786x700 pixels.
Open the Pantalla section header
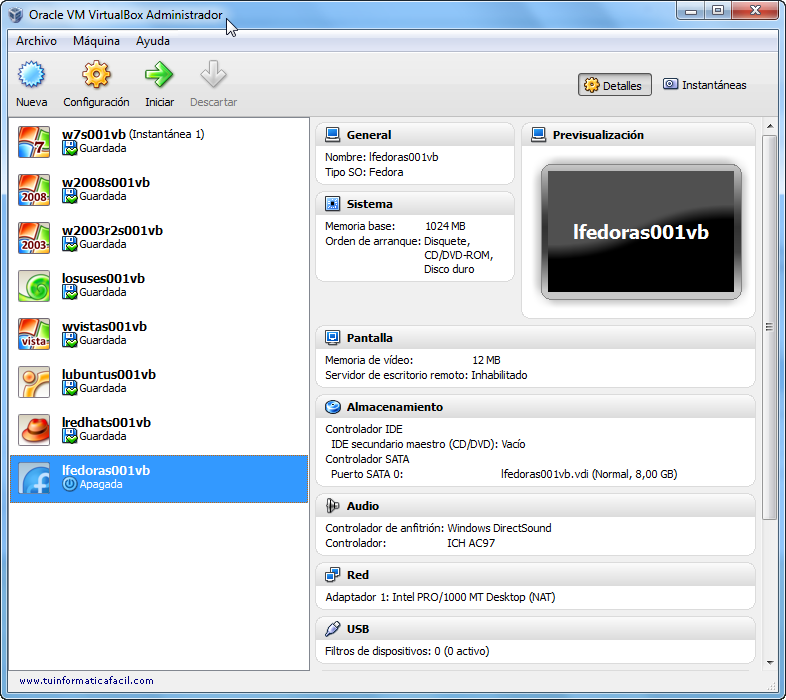pos(535,337)
